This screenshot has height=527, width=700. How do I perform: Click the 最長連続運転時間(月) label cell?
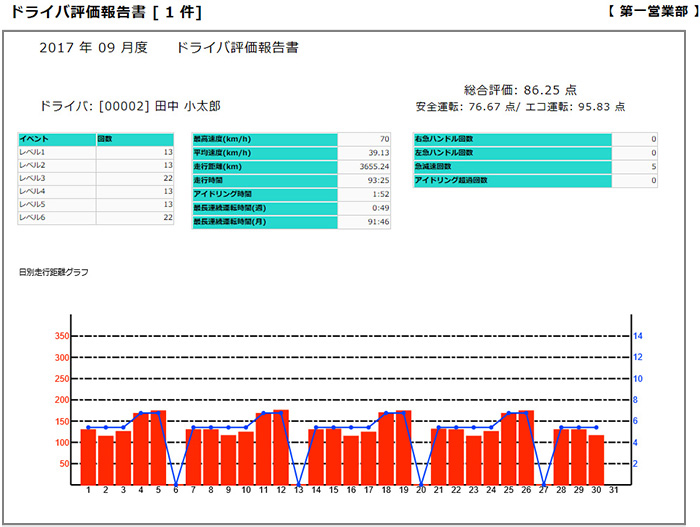click(x=264, y=222)
